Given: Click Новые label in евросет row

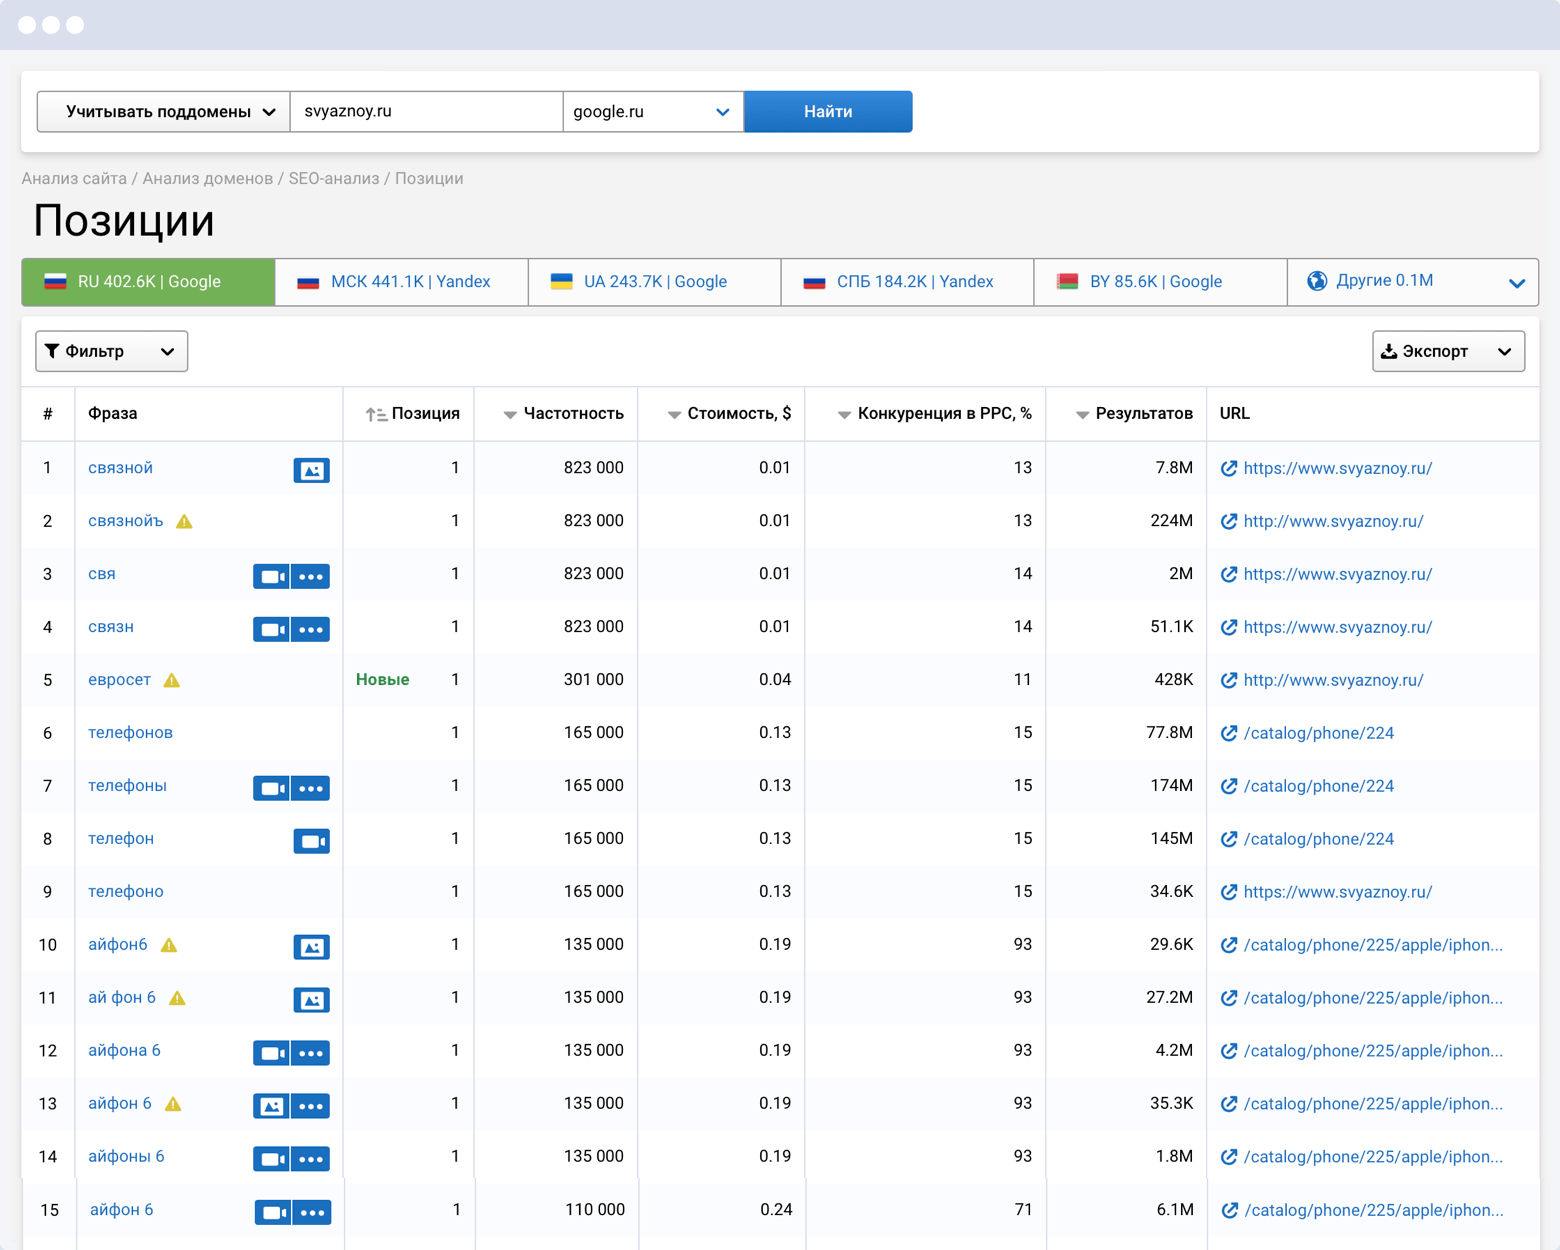Looking at the screenshot, I should [x=382, y=680].
